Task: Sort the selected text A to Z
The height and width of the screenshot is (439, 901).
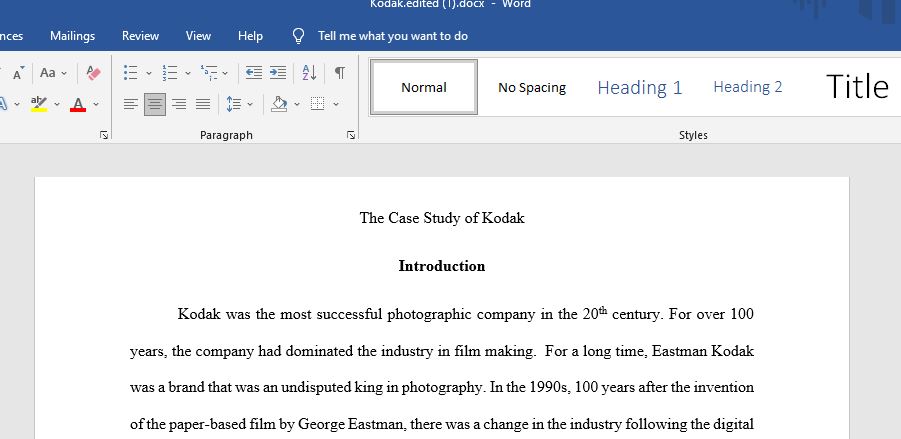Action: (309, 73)
